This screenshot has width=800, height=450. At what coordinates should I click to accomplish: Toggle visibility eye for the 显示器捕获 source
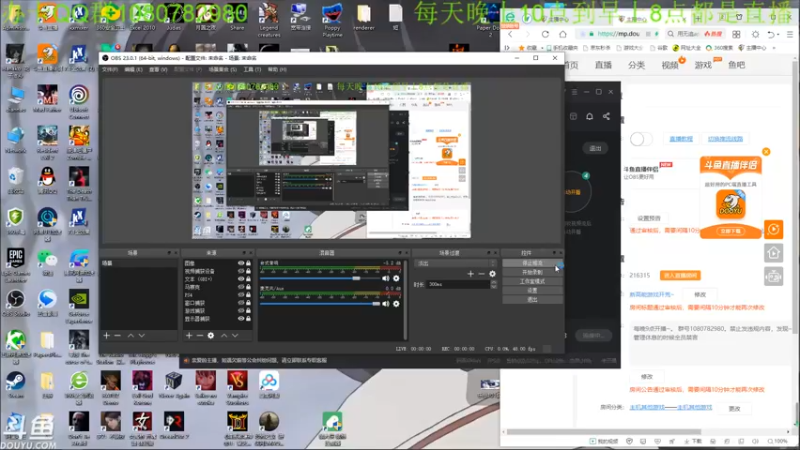241,319
